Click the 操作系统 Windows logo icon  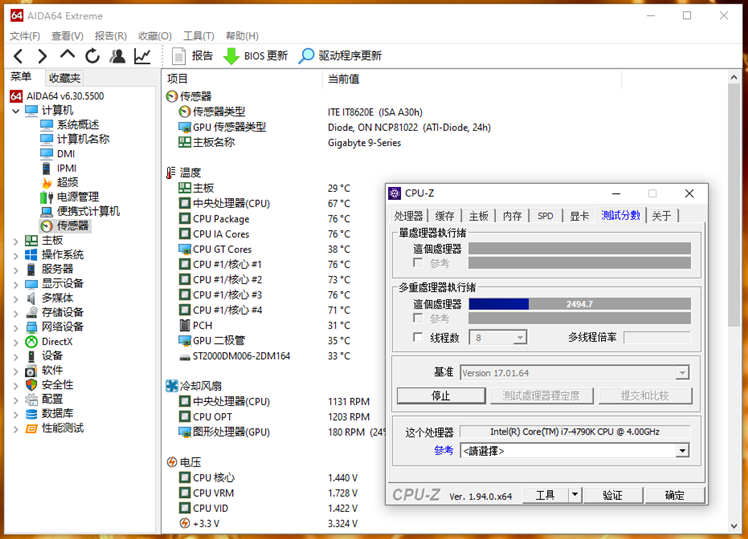coord(31,255)
